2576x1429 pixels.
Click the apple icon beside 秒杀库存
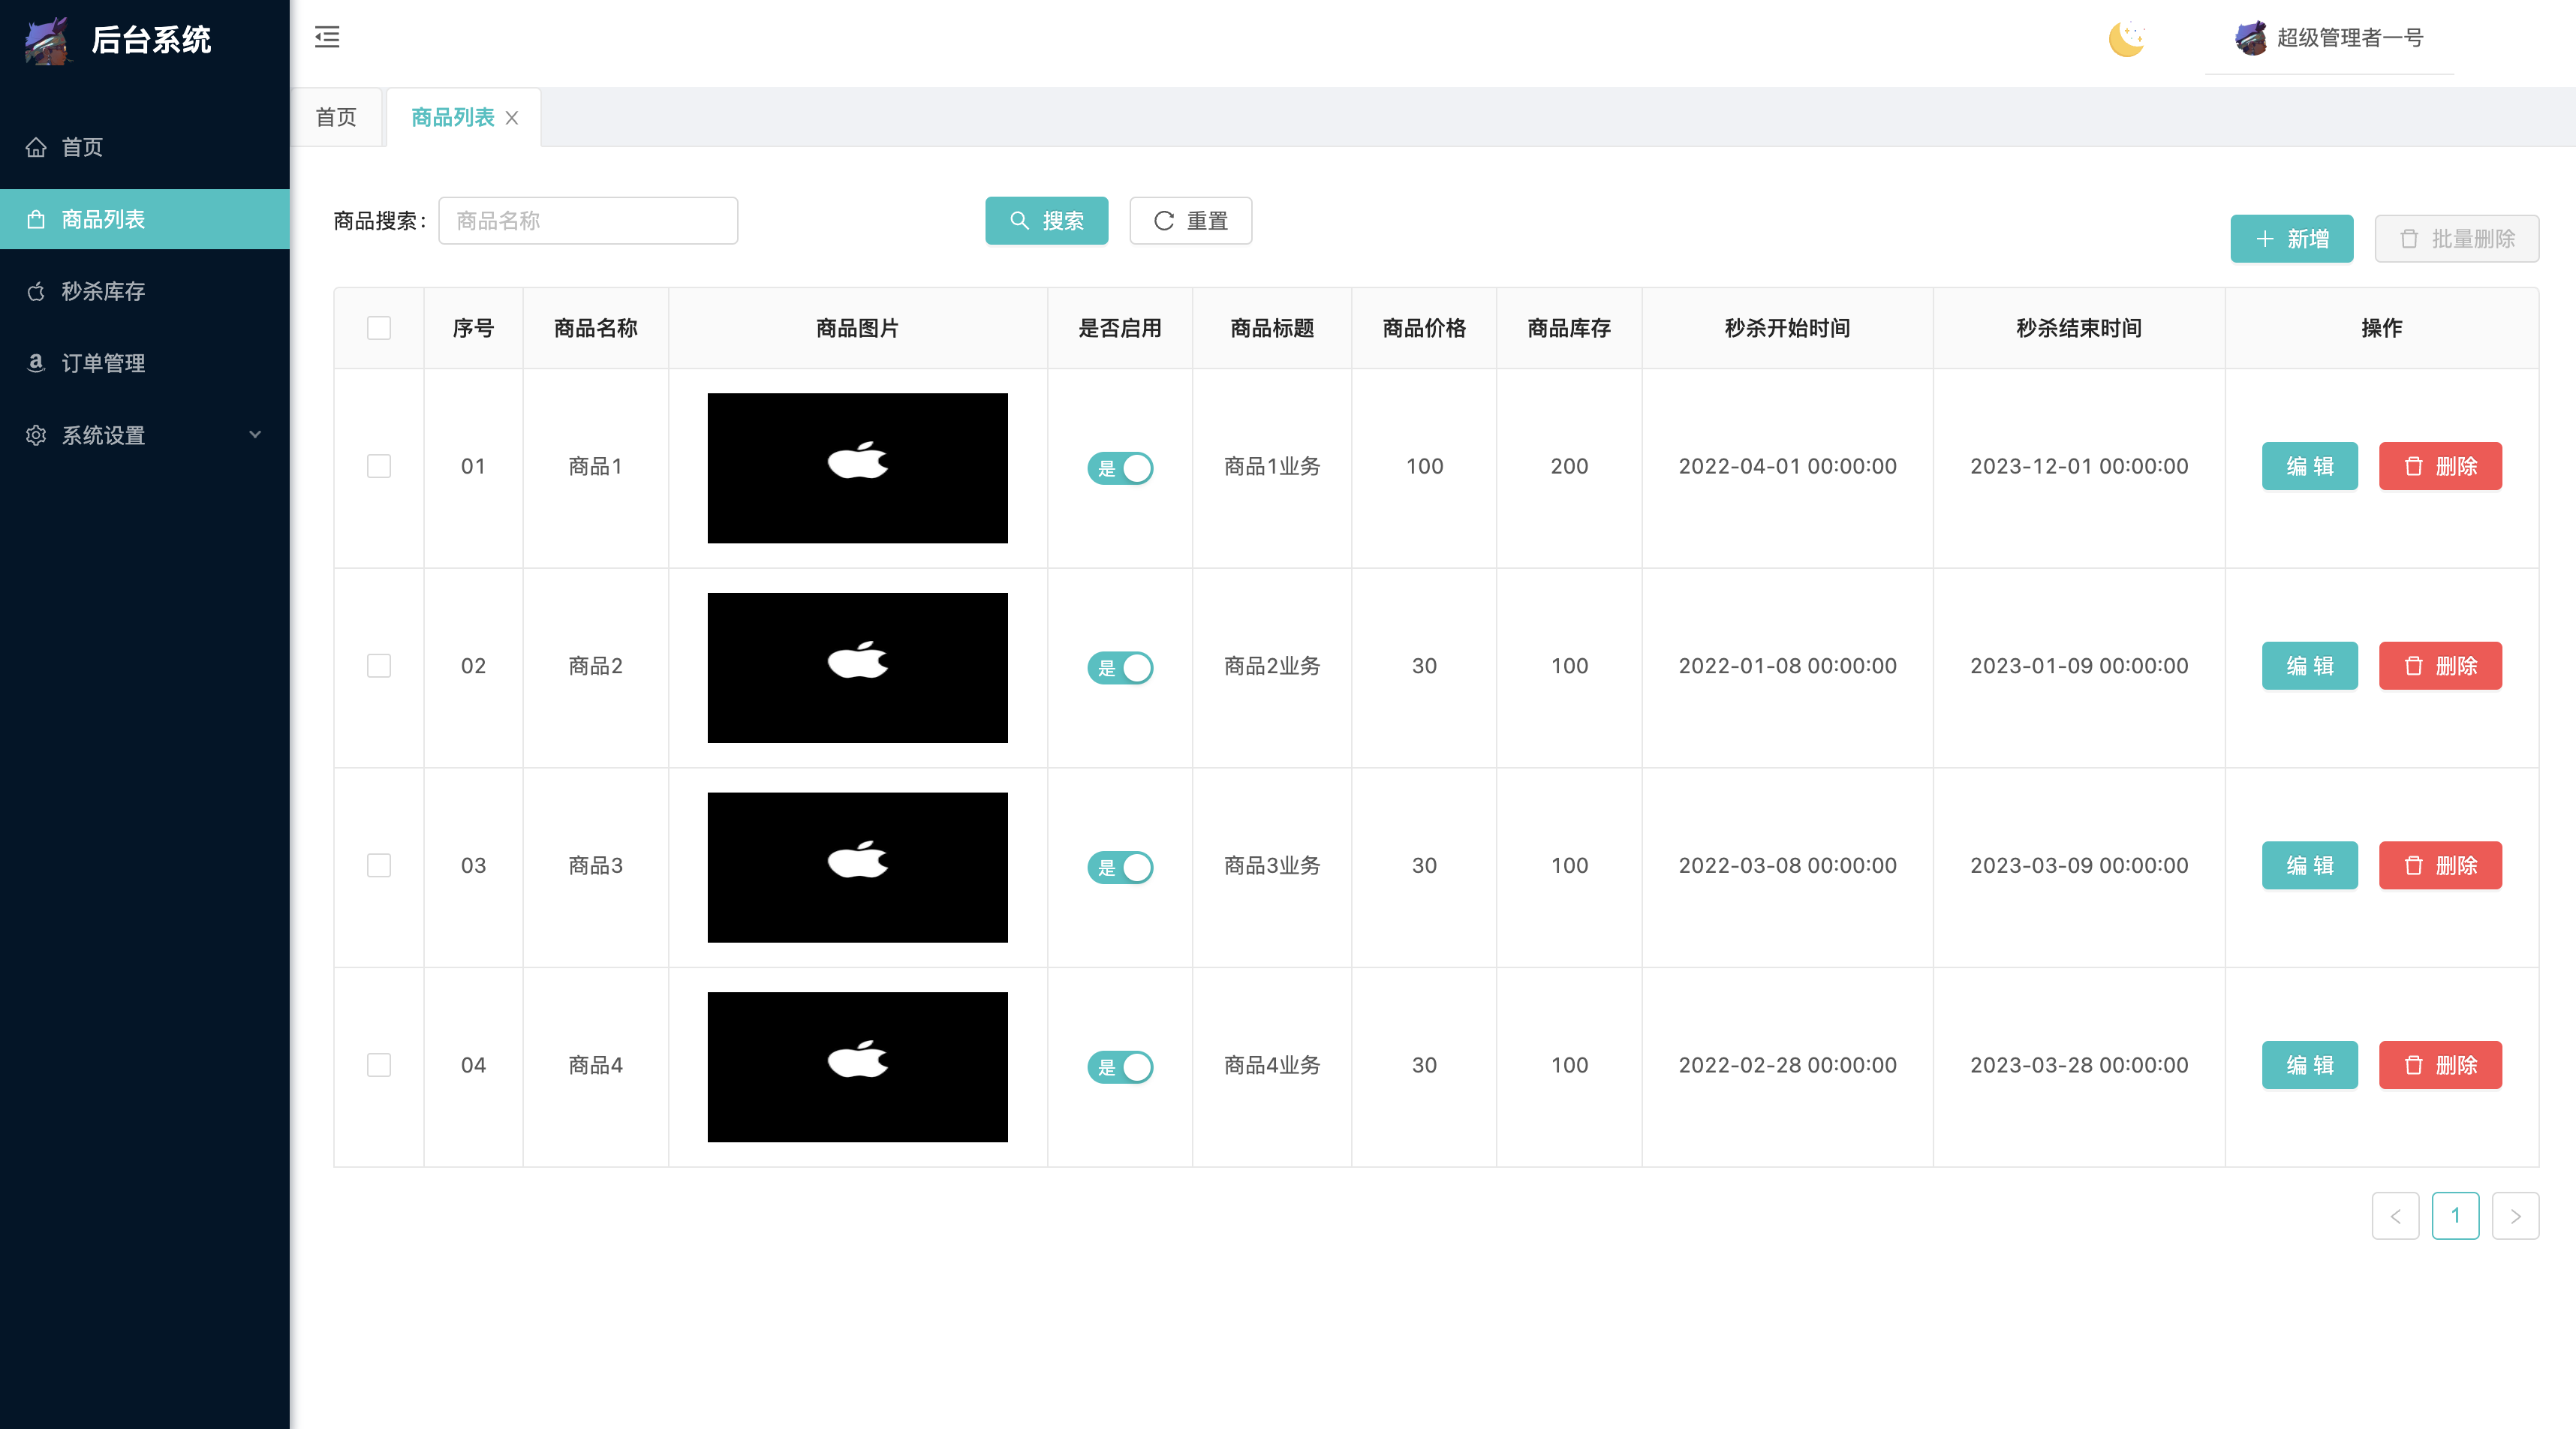click(36, 291)
